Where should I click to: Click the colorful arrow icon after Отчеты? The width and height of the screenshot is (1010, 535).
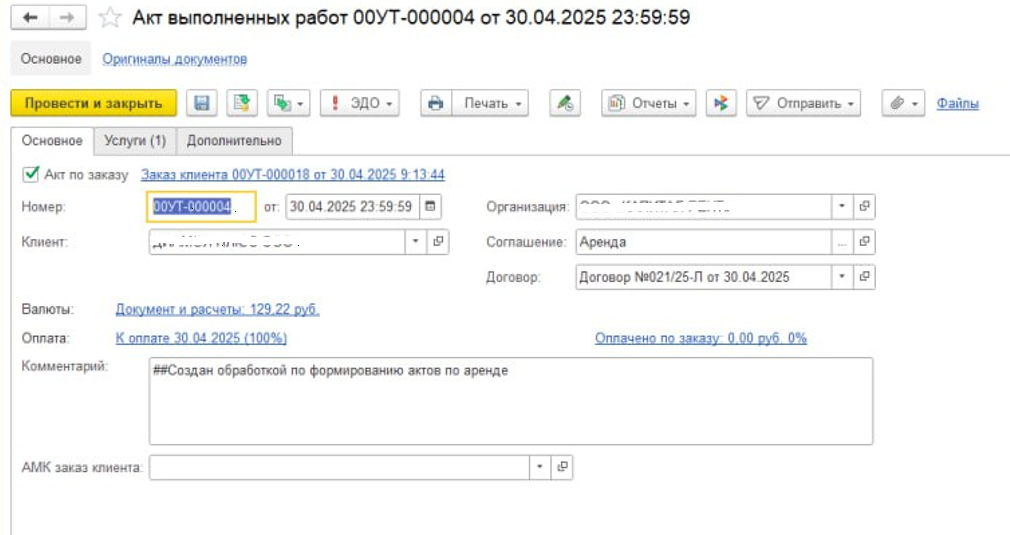[721, 103]
